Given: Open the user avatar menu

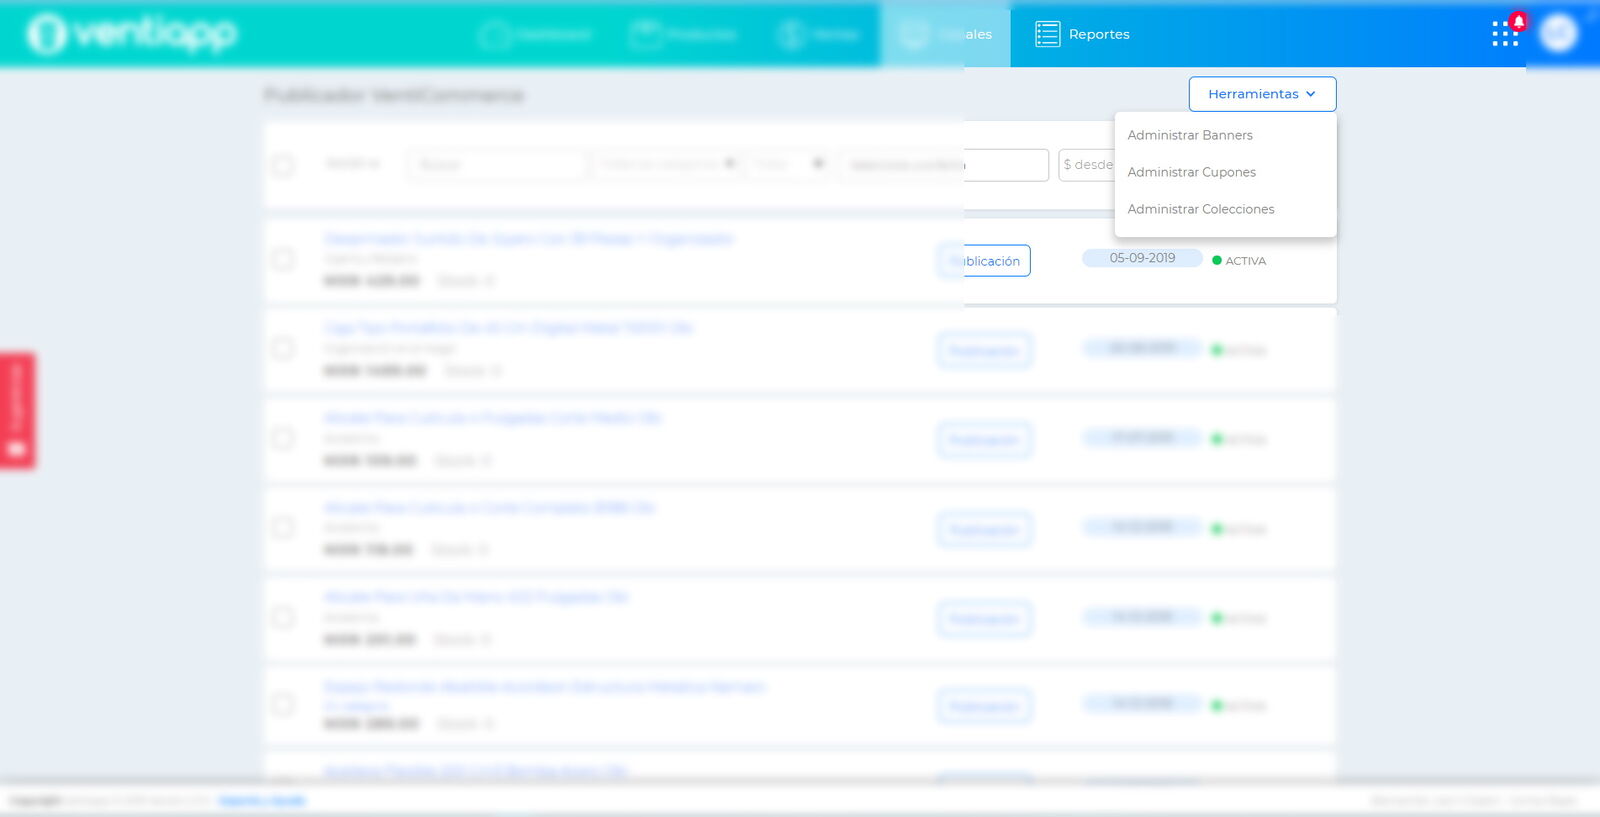Looking at the screenshot, I should [1558, 33].
